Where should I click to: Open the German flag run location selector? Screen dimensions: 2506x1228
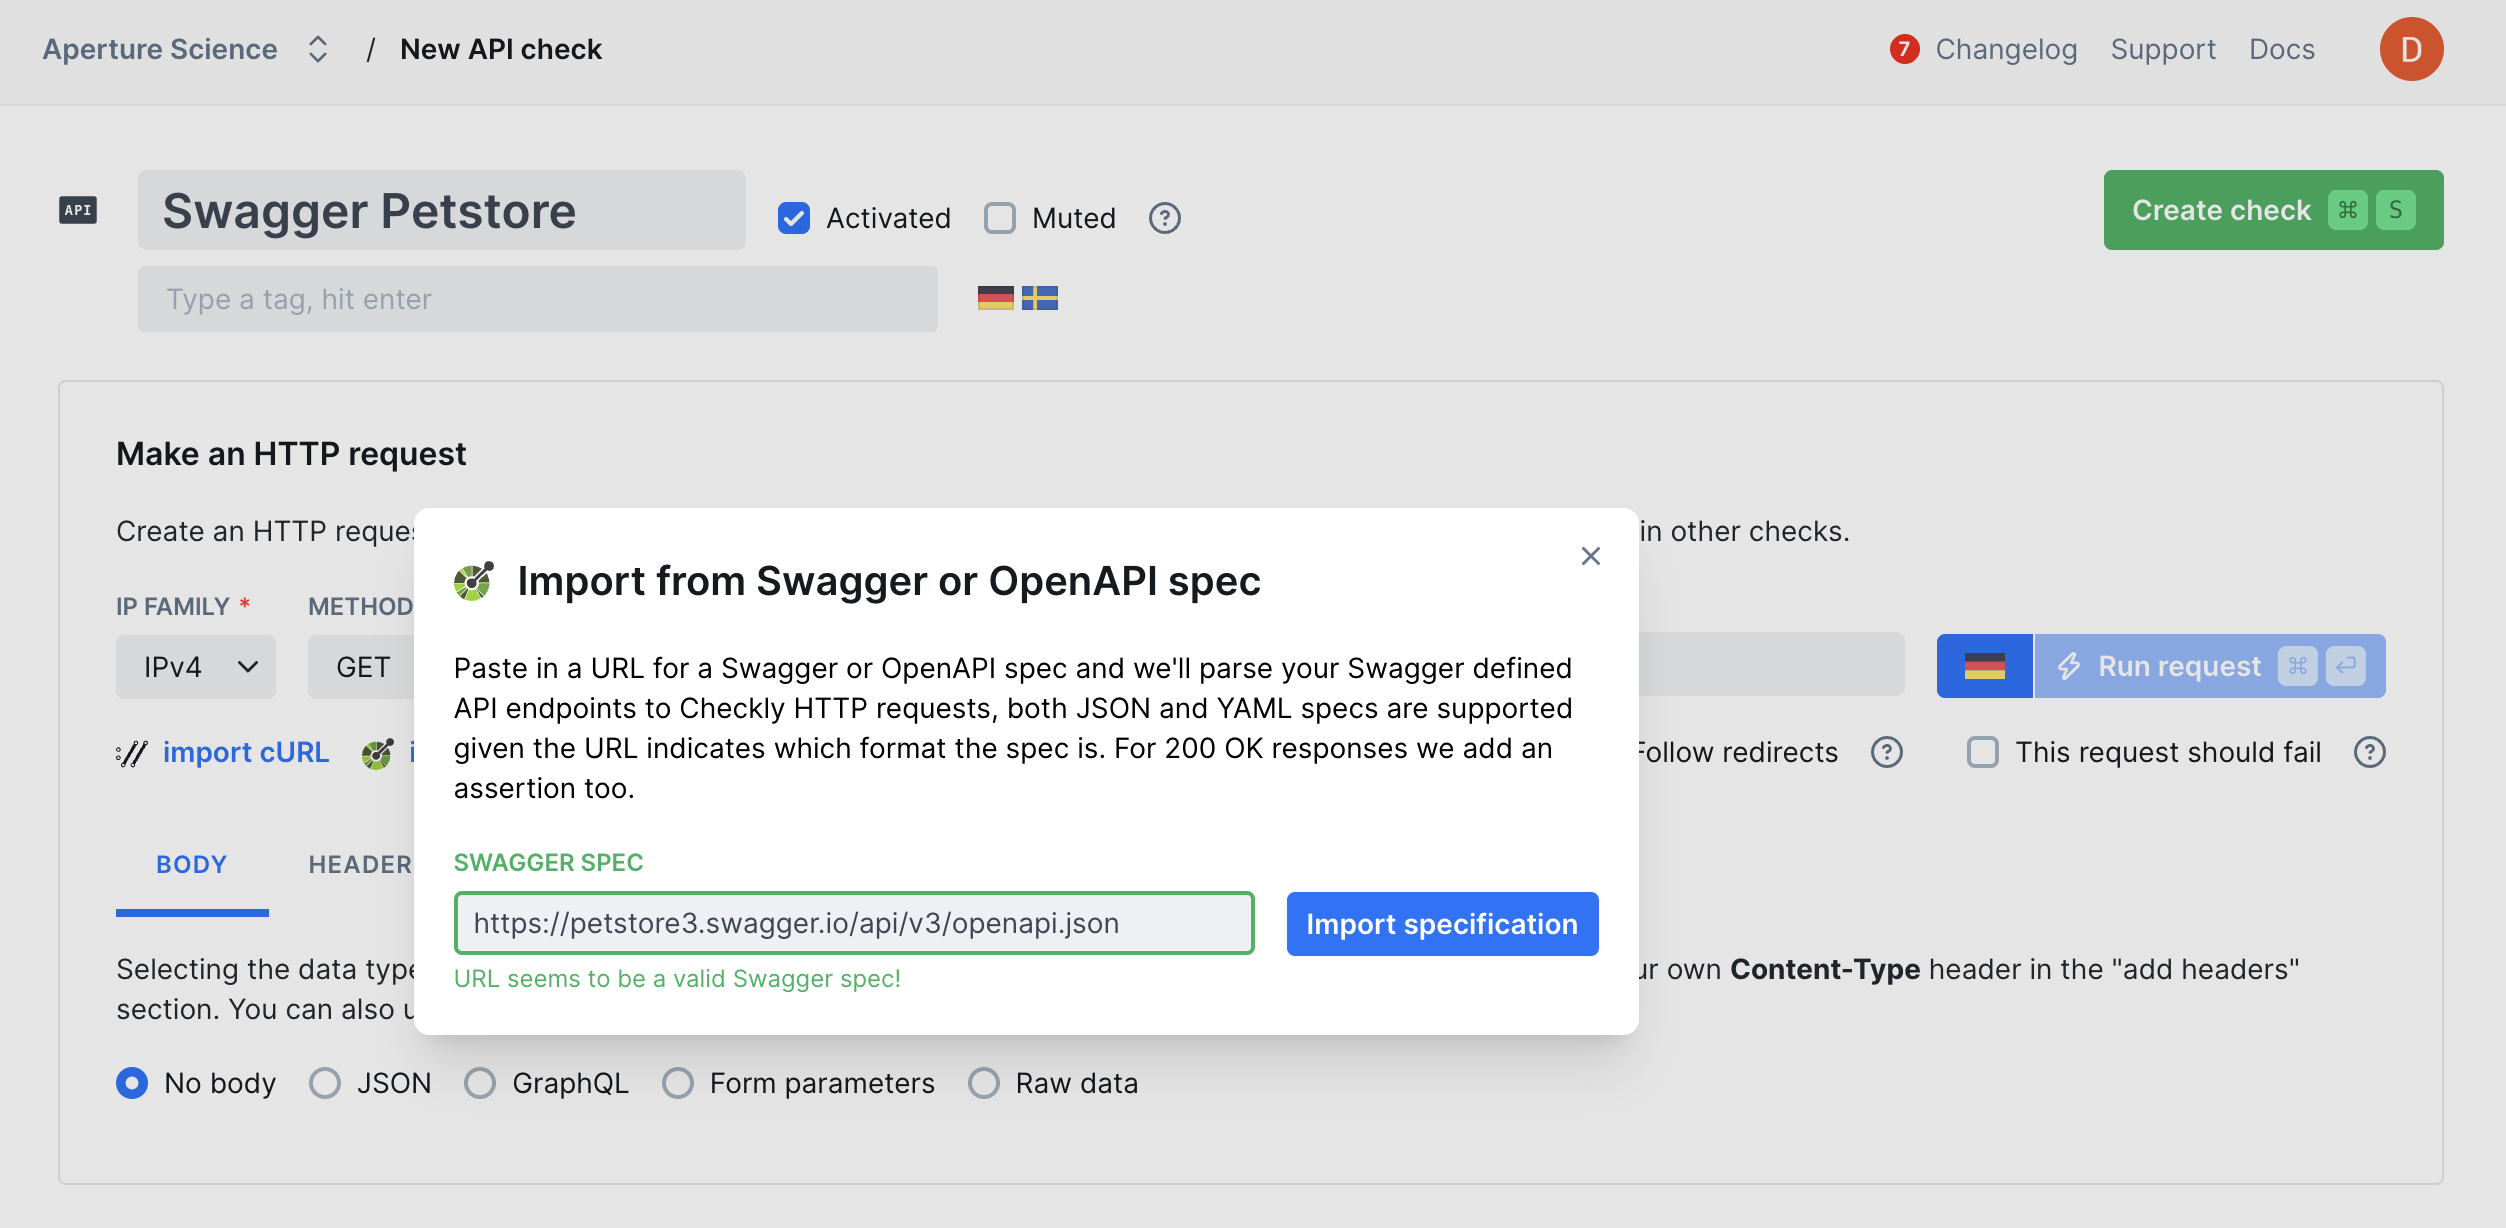coord(1984,666)
